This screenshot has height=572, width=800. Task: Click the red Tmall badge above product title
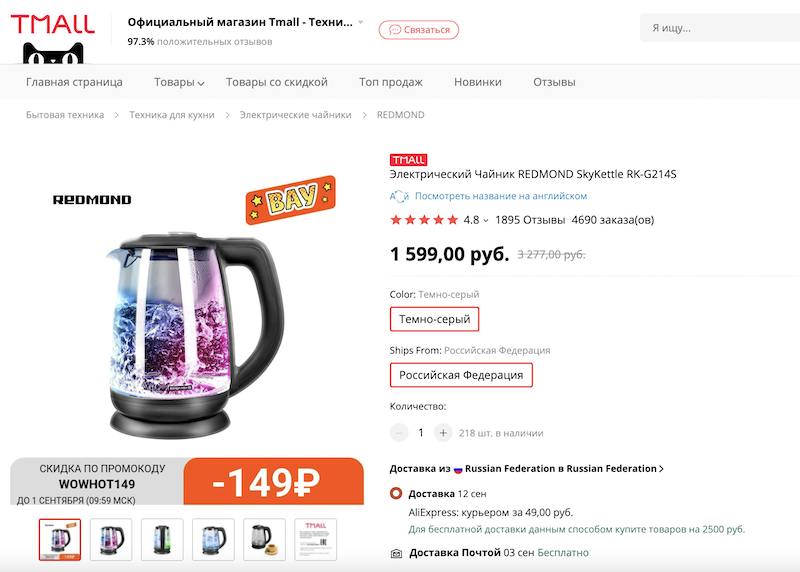click(408, 160)
